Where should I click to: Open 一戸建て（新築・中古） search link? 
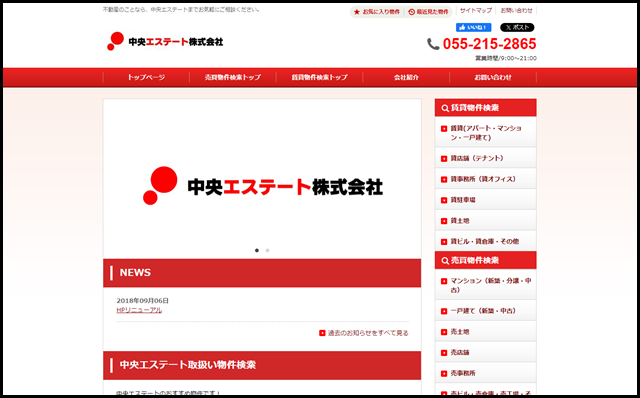(486, 311)
